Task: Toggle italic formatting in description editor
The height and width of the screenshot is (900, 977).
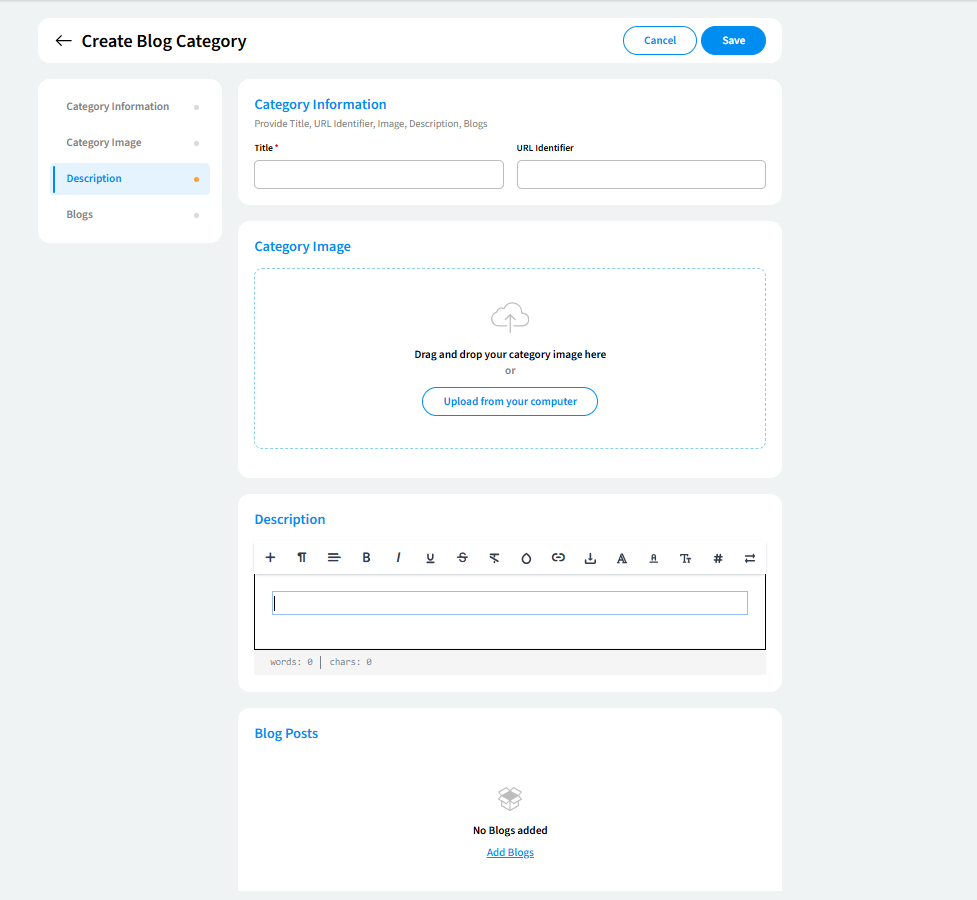Action: (x=398, y=558)
